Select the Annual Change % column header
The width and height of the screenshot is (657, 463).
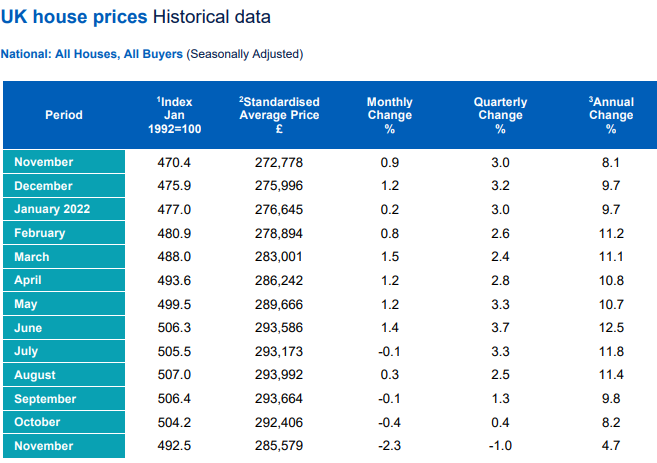coord(610,115)
